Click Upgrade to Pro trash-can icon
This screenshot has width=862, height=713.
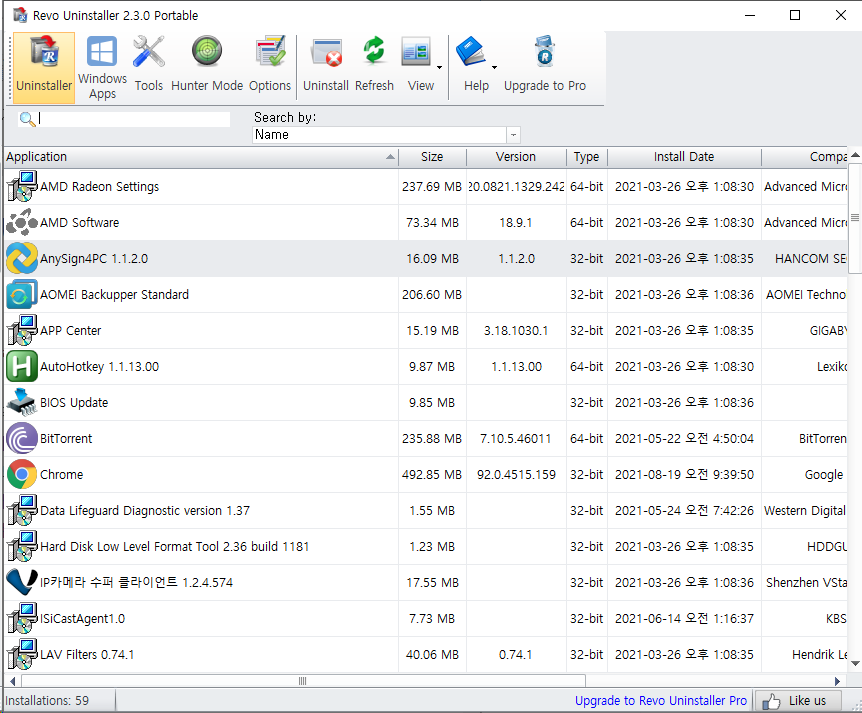click(544, 51)
